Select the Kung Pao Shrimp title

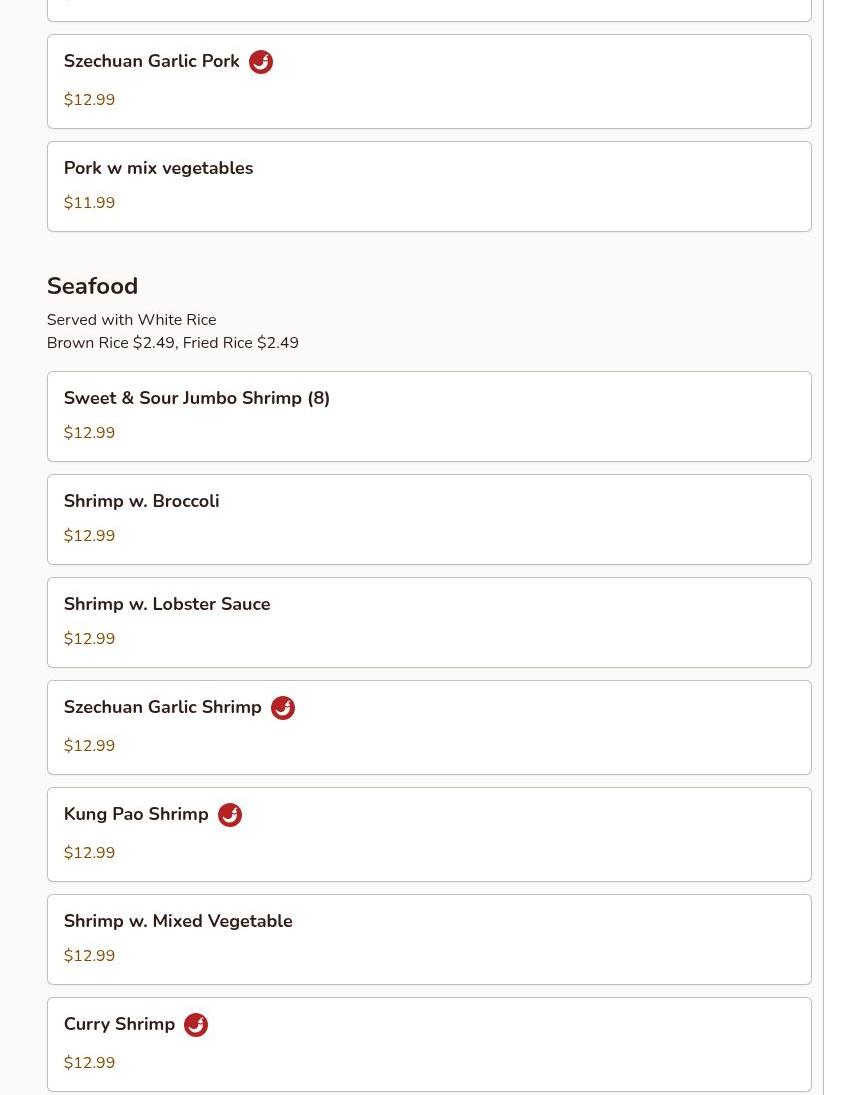pos(136,815)
